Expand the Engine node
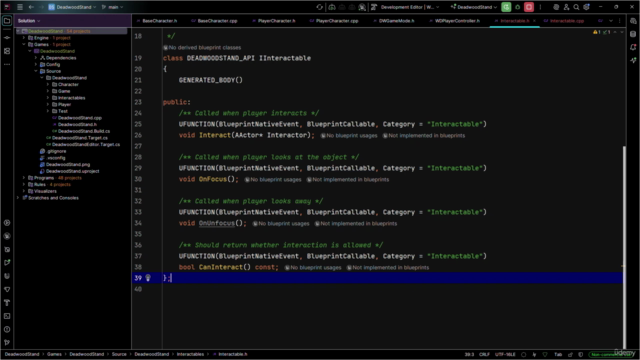 [24, 38]
